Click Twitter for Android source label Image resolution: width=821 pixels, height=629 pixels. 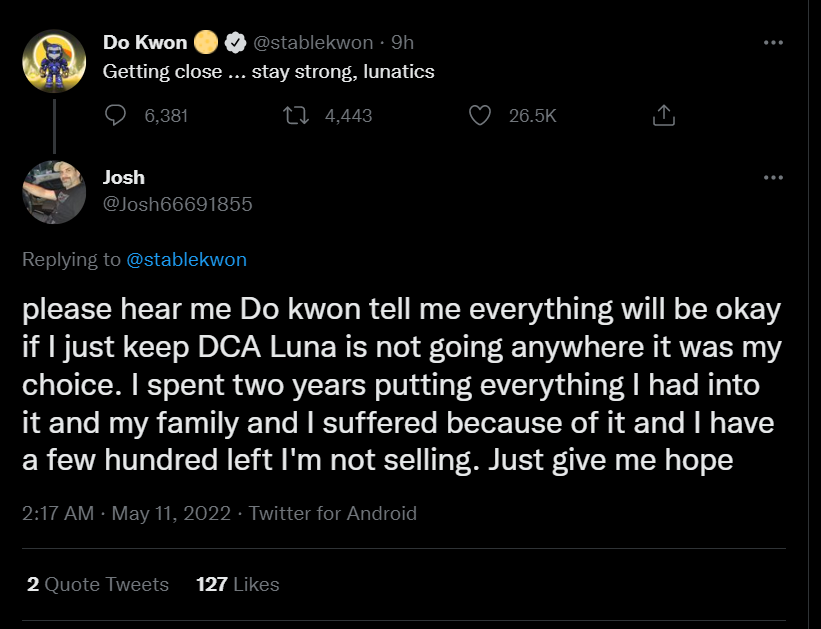332,514
